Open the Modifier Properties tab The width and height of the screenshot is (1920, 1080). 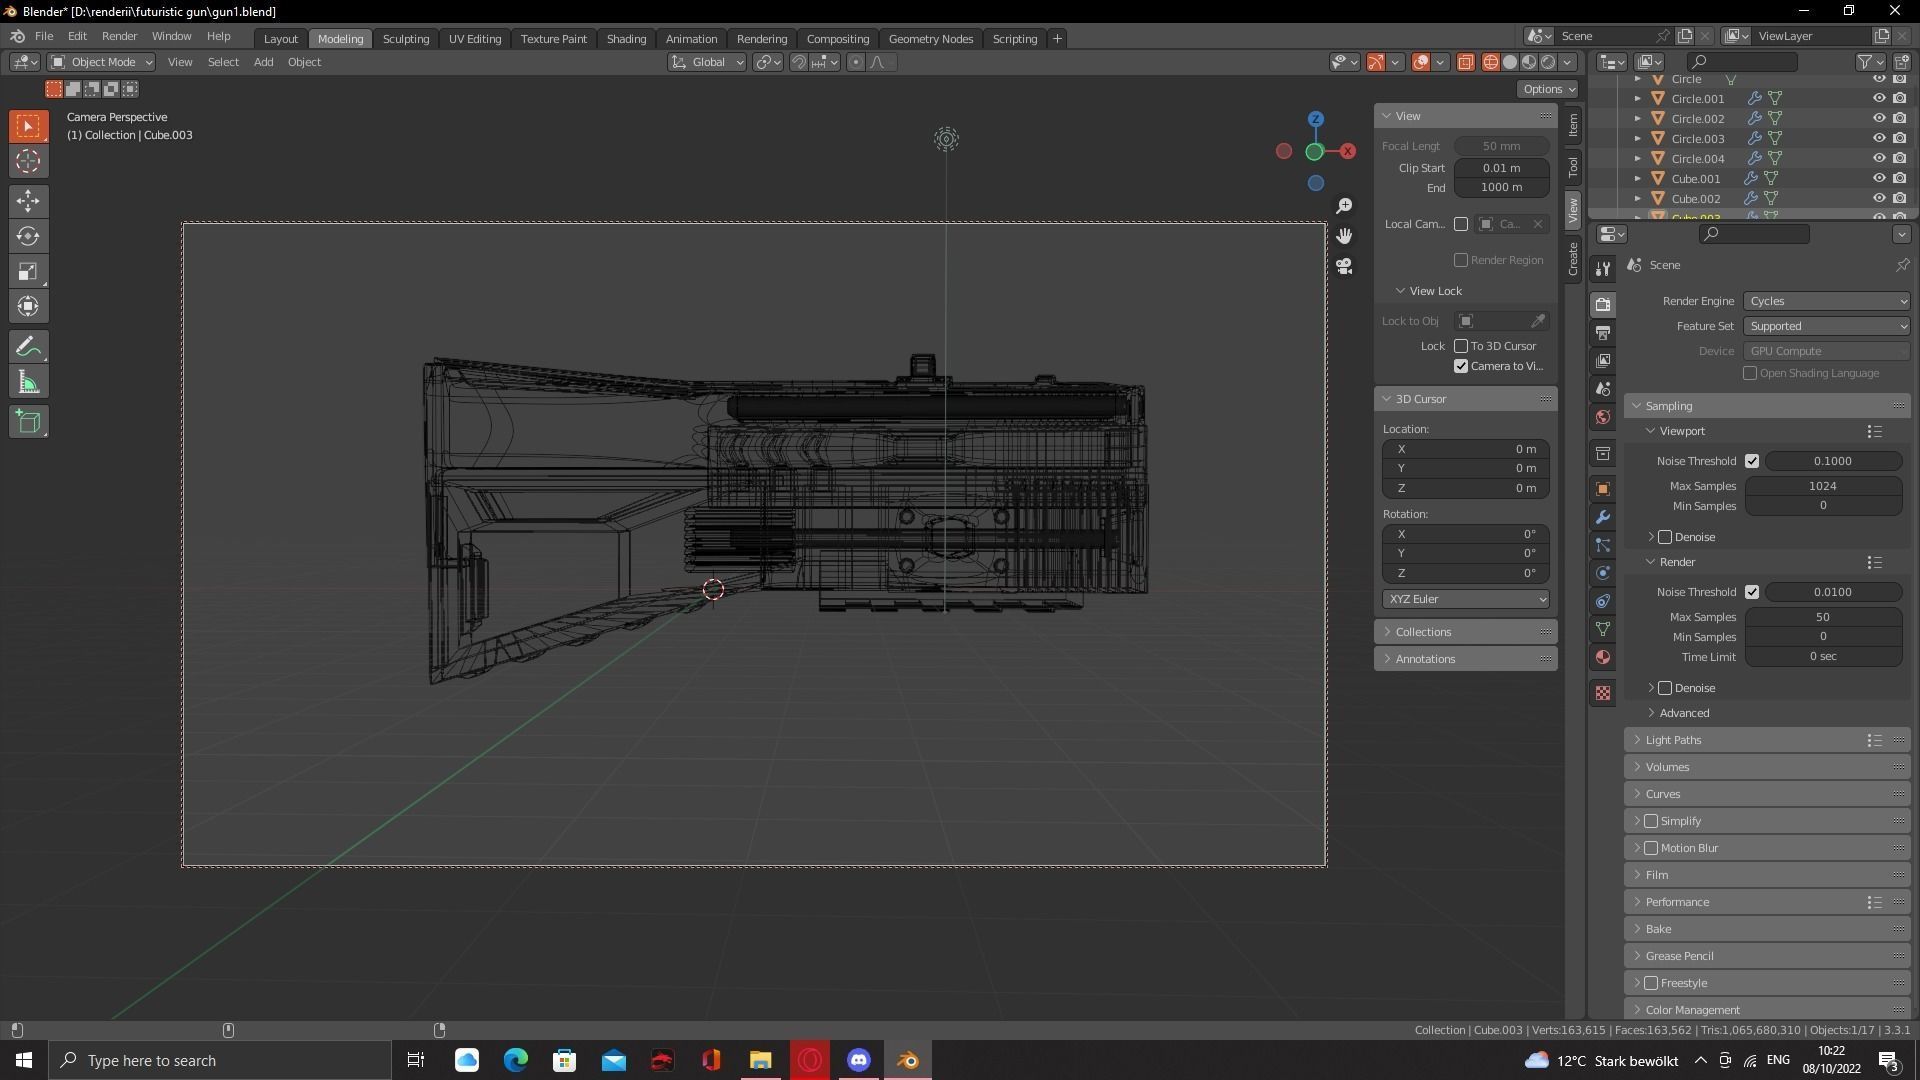[x=1602, y=517]
